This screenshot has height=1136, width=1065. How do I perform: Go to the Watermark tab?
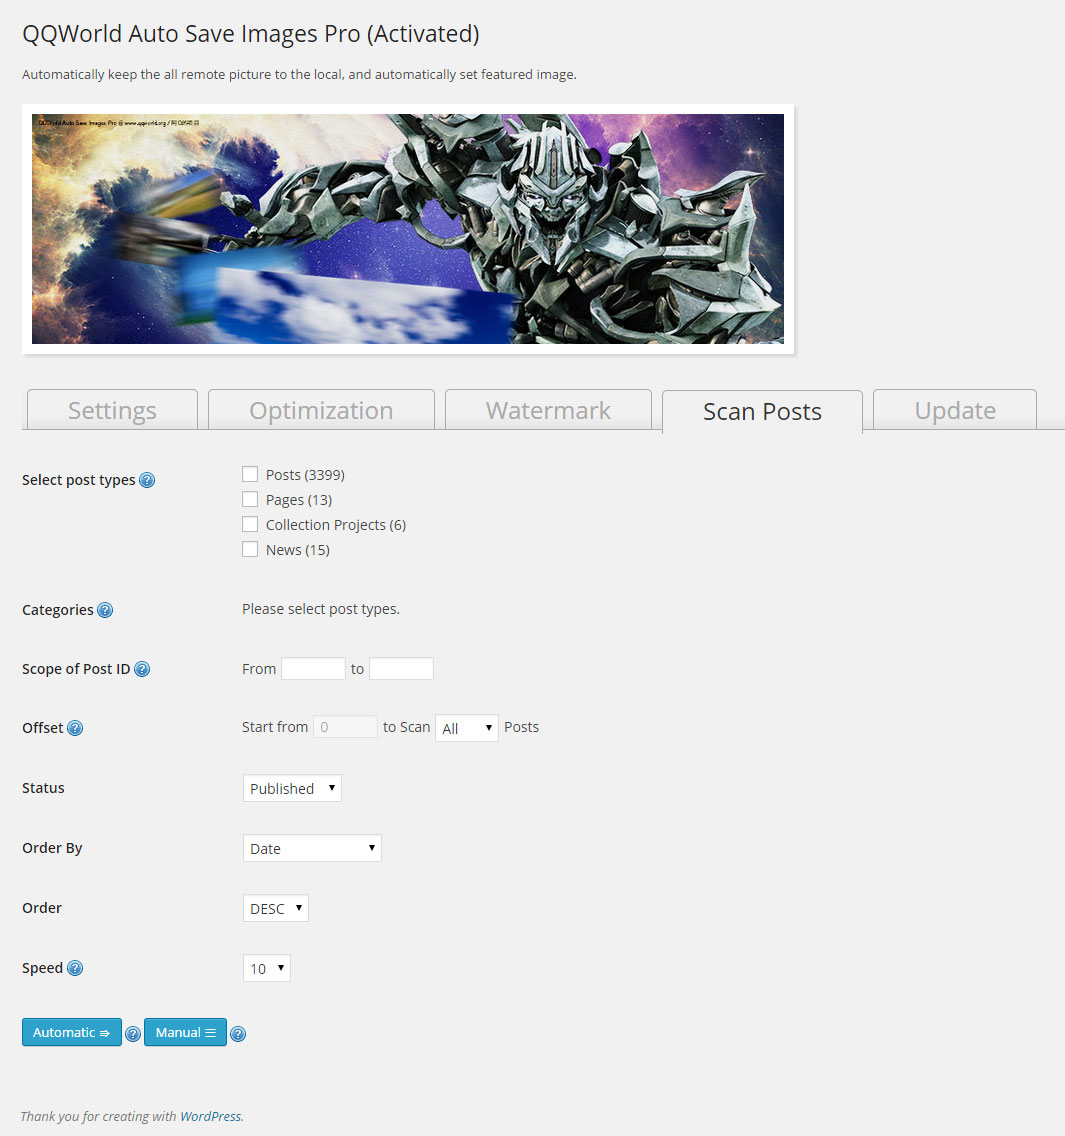[548, 410]
